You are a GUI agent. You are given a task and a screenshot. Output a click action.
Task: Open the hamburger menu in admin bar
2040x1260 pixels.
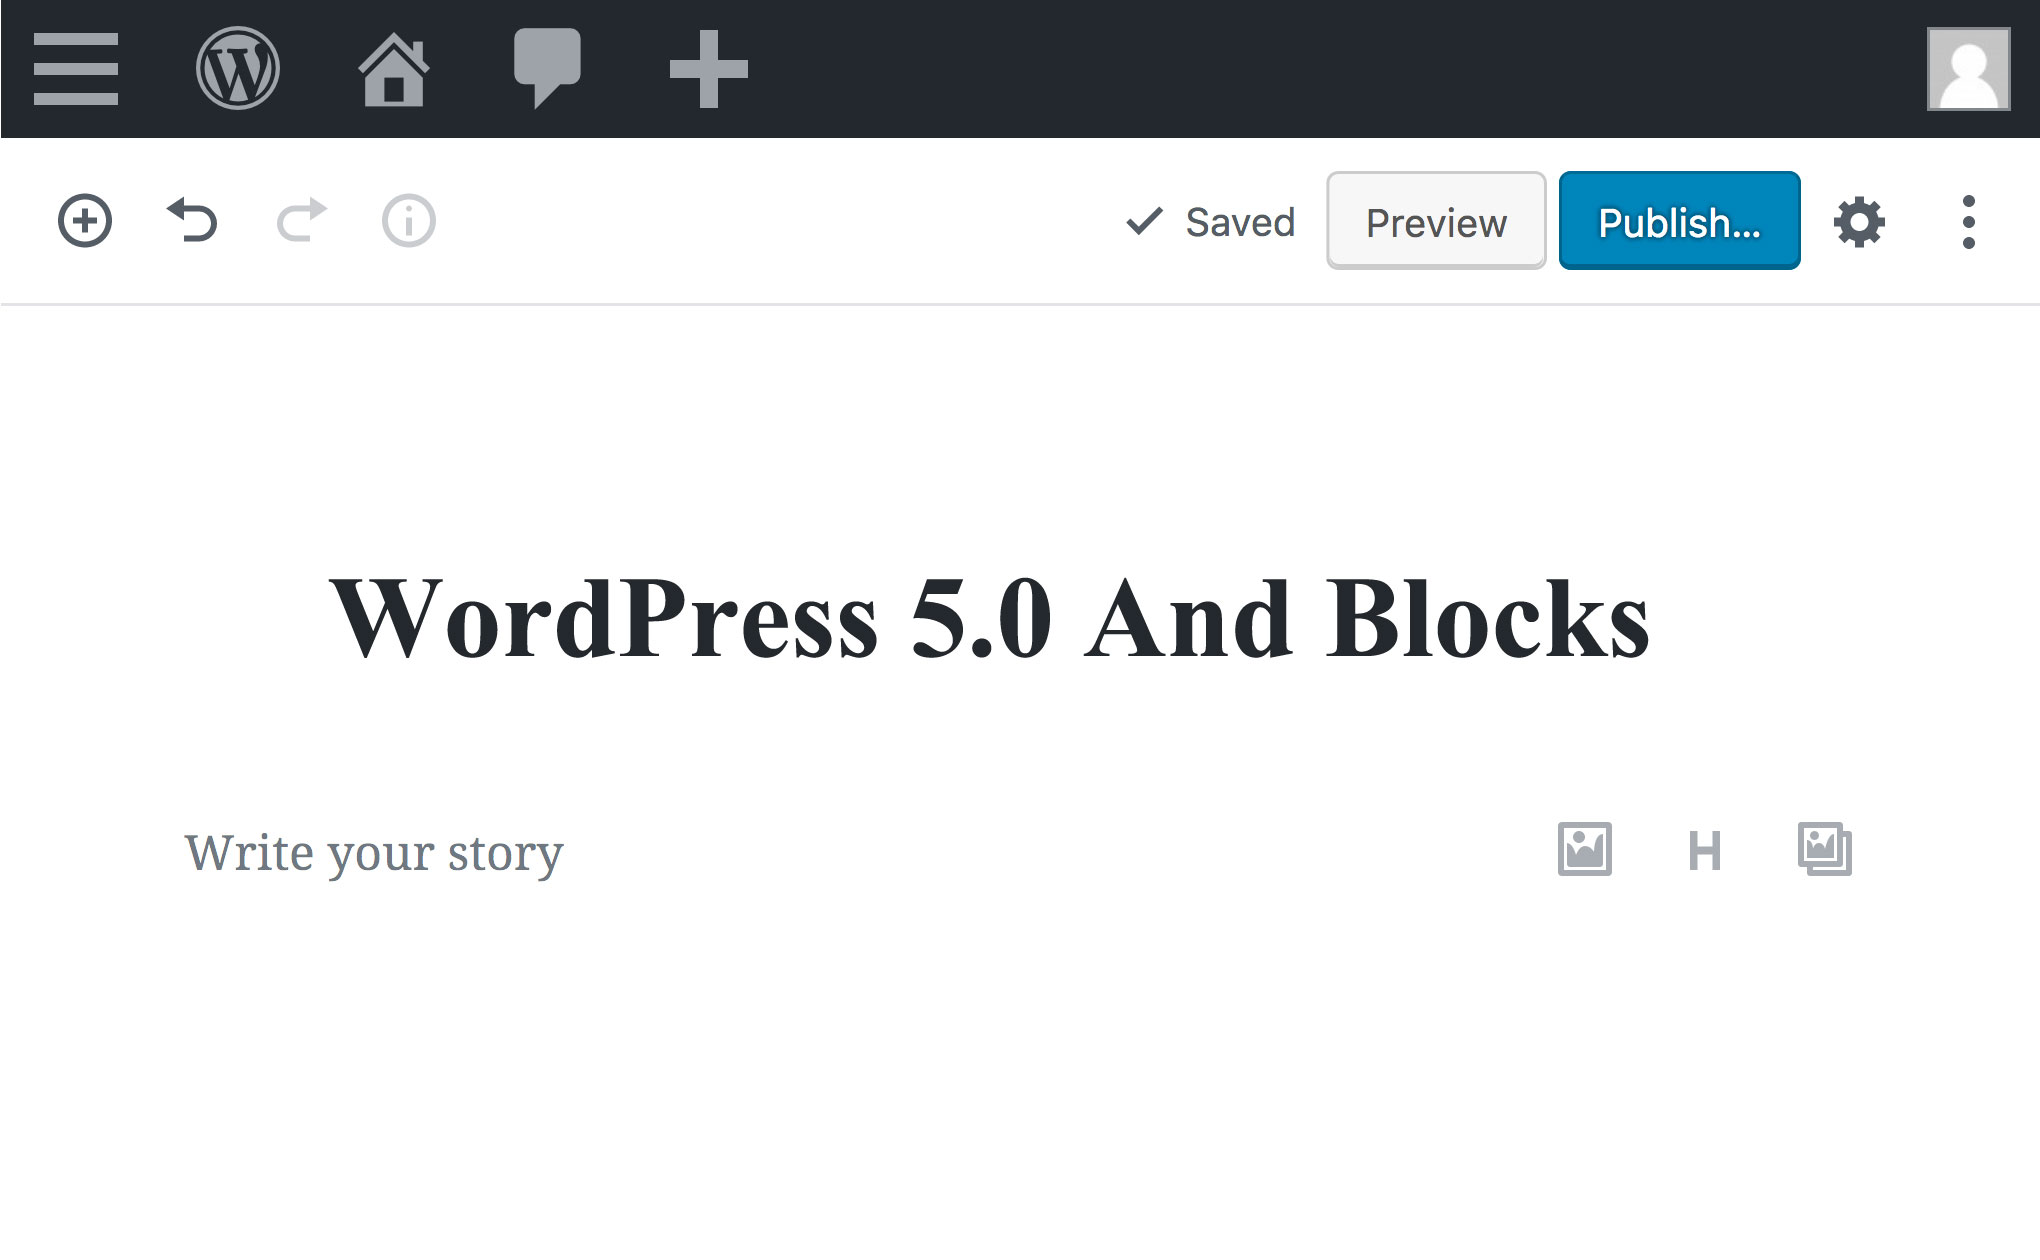click(76, 69)
